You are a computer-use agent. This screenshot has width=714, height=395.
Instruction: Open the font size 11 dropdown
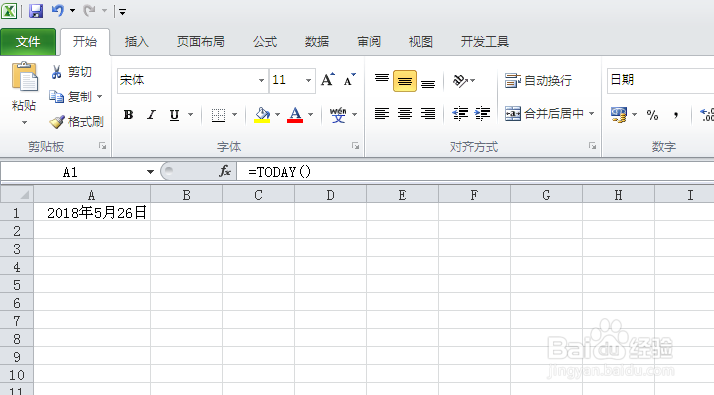point(308,81)
